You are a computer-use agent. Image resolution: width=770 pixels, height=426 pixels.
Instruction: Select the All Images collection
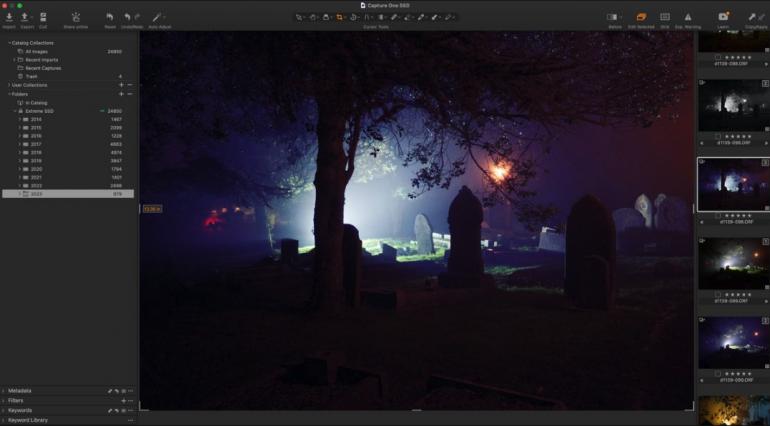coord(68,51)
